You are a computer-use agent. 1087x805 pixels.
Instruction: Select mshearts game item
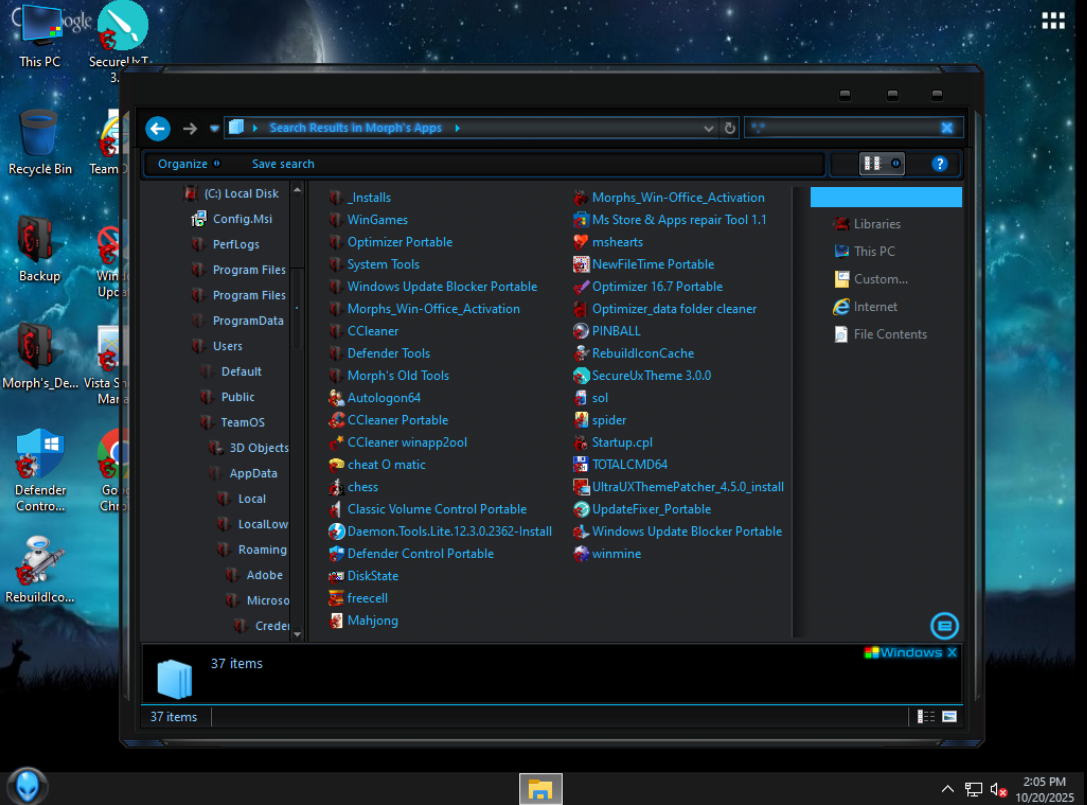608,242
